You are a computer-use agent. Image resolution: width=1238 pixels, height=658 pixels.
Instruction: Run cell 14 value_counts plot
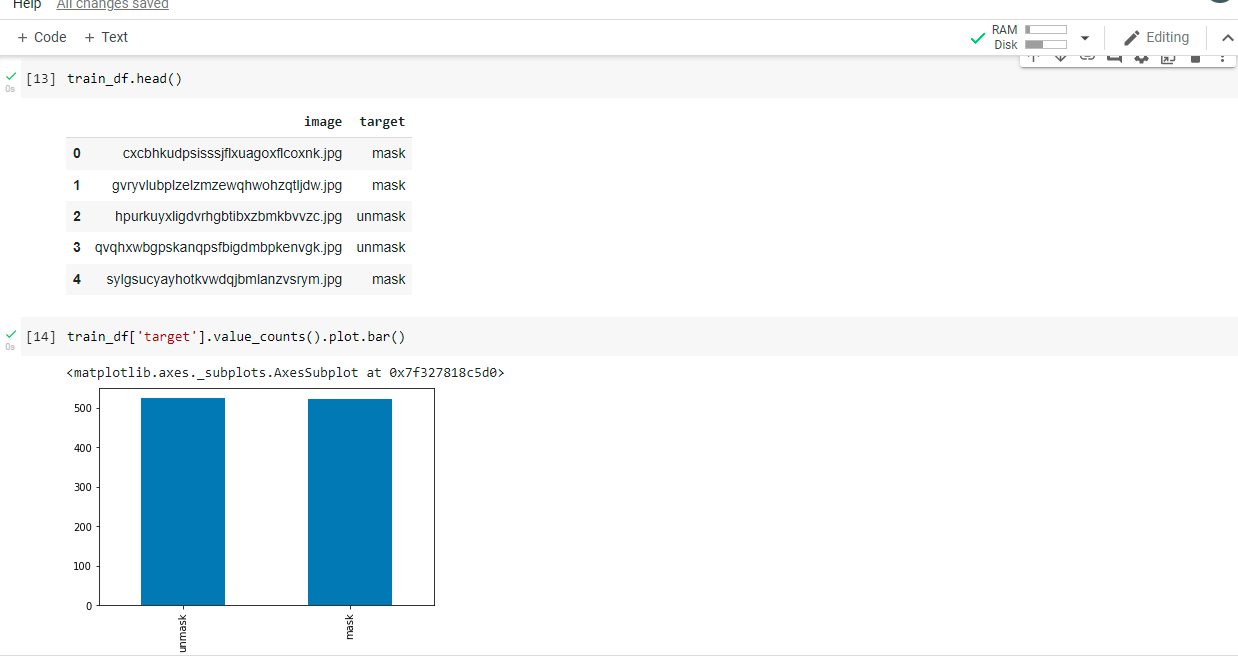pyautogui.click(x=40, y=337)
